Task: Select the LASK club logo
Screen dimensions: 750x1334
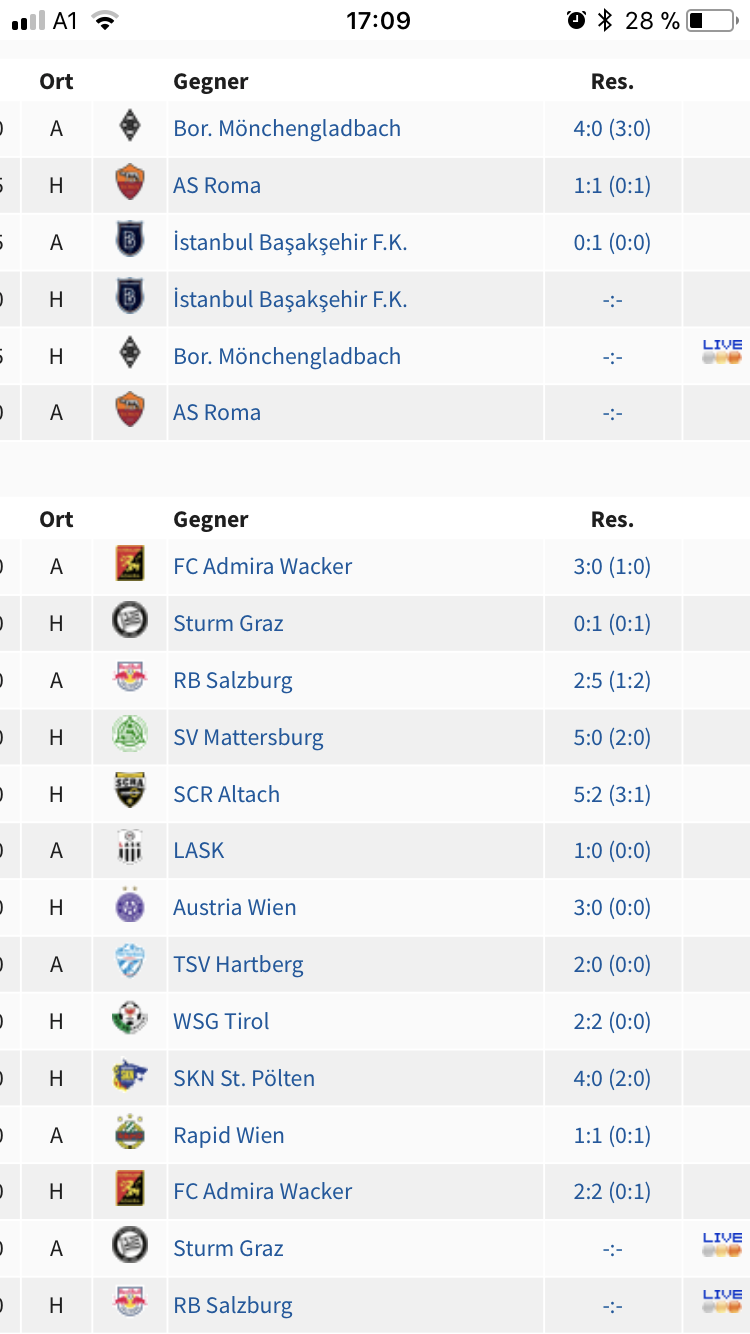Action: pyautogui.click(x=130, y=850)
